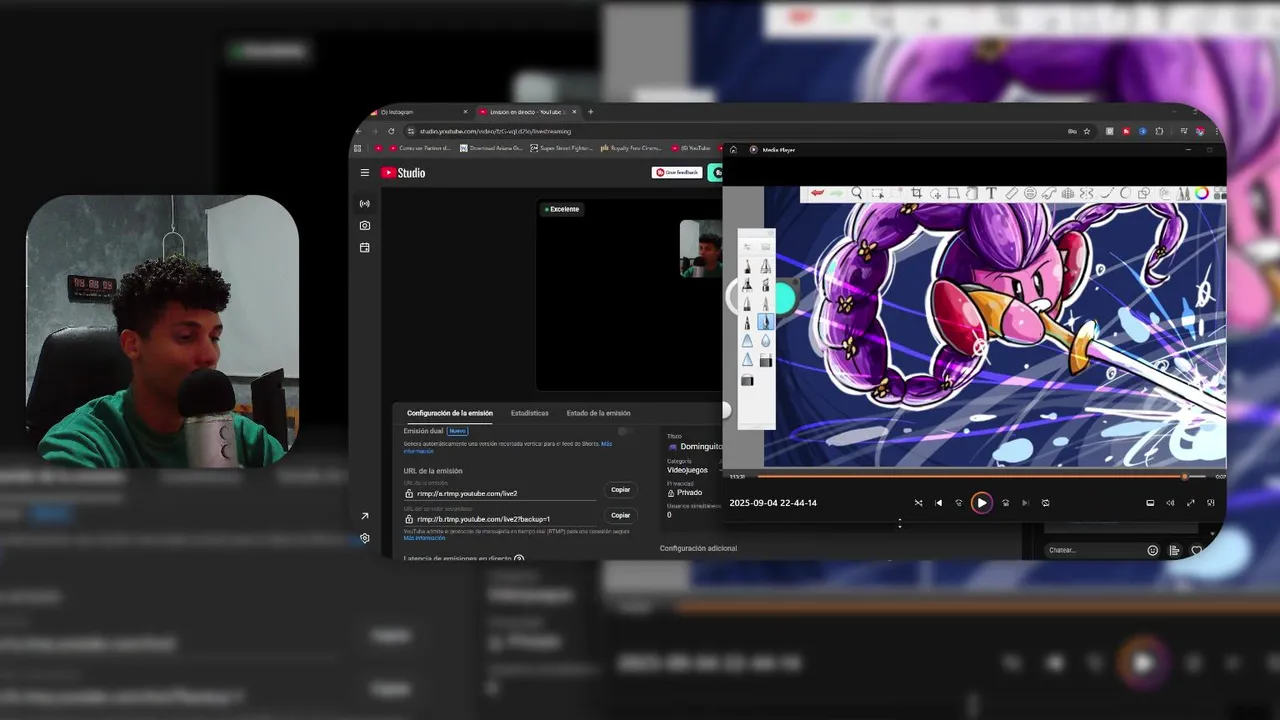
Task: Open the YouTube Studio hamburger menu
Action: coord(365,173)
